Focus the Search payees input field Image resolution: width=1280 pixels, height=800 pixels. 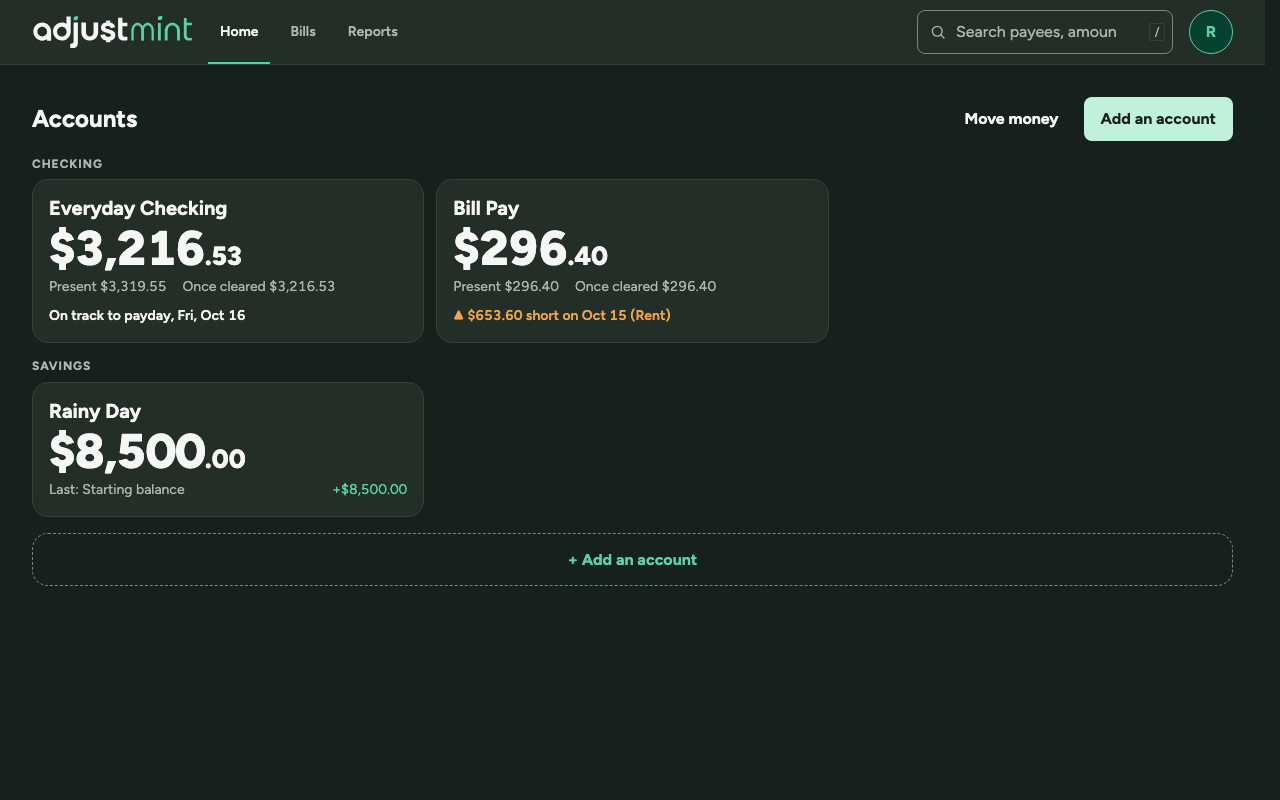pos(1045,32)
